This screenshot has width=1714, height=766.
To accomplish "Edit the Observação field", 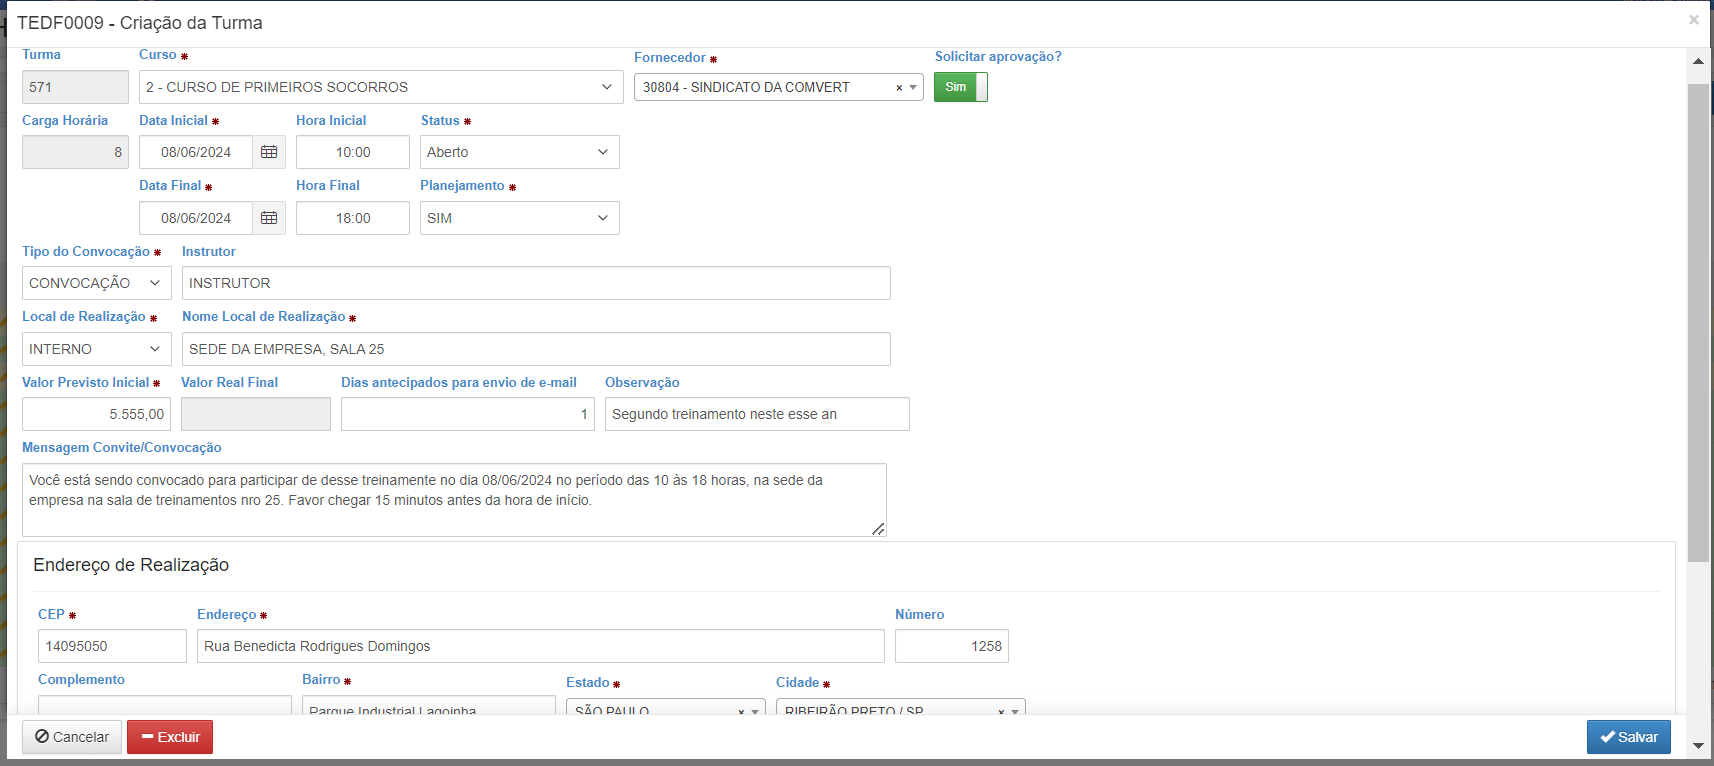I will pyautogui.click(x=757, y=414).
